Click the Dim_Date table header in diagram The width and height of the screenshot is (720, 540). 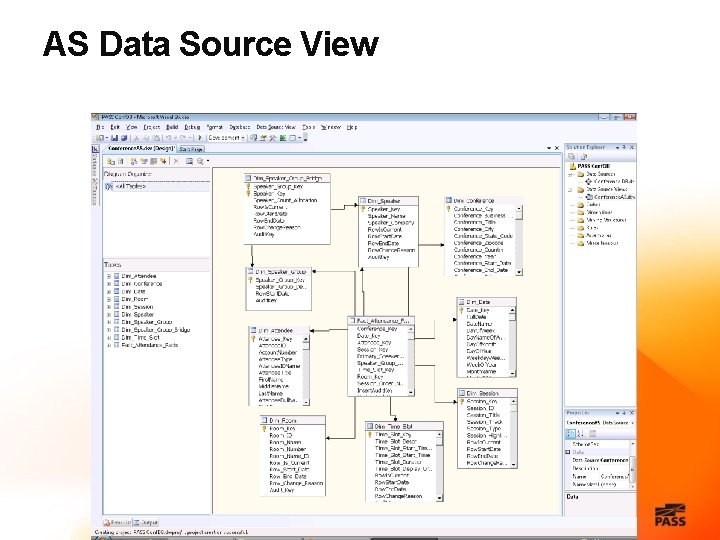[486, 302]
